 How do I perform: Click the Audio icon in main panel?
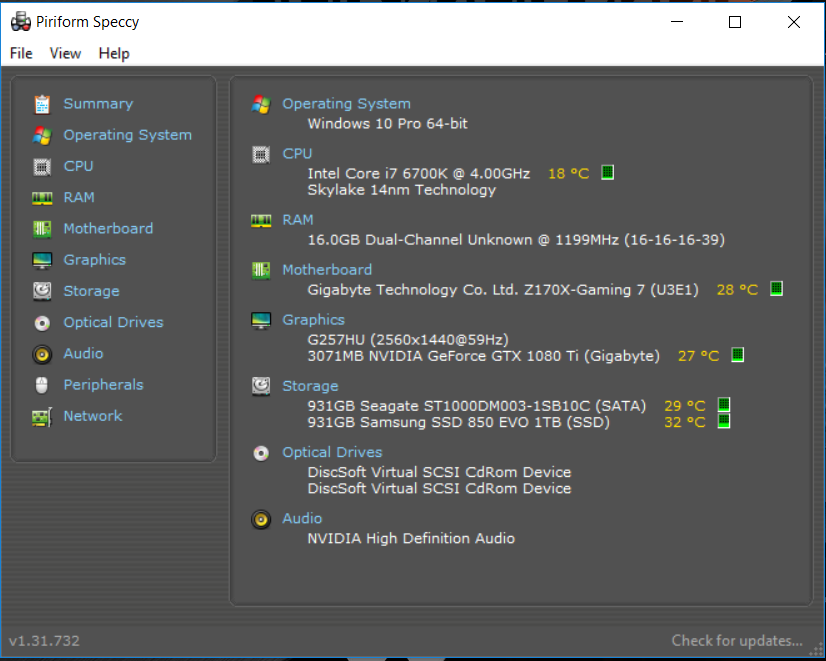[x=261, y=519]
